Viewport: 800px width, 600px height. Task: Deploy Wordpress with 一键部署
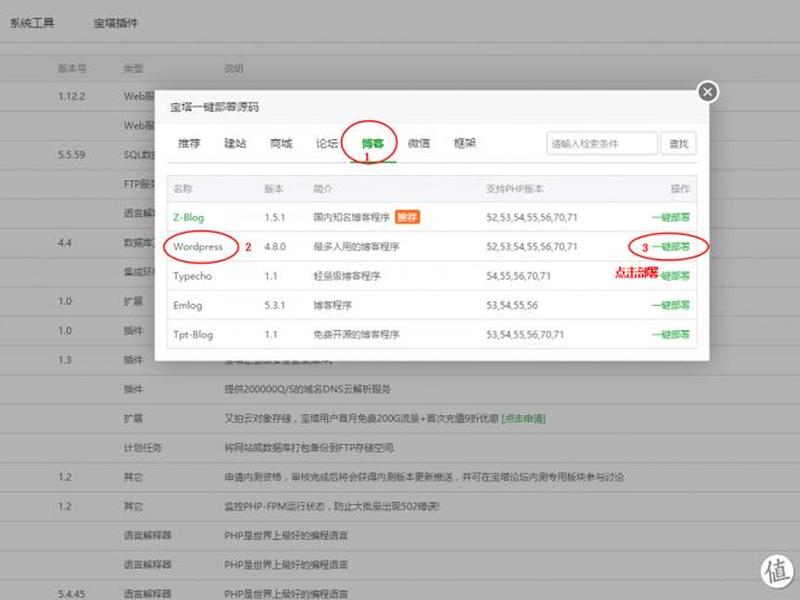671,247
